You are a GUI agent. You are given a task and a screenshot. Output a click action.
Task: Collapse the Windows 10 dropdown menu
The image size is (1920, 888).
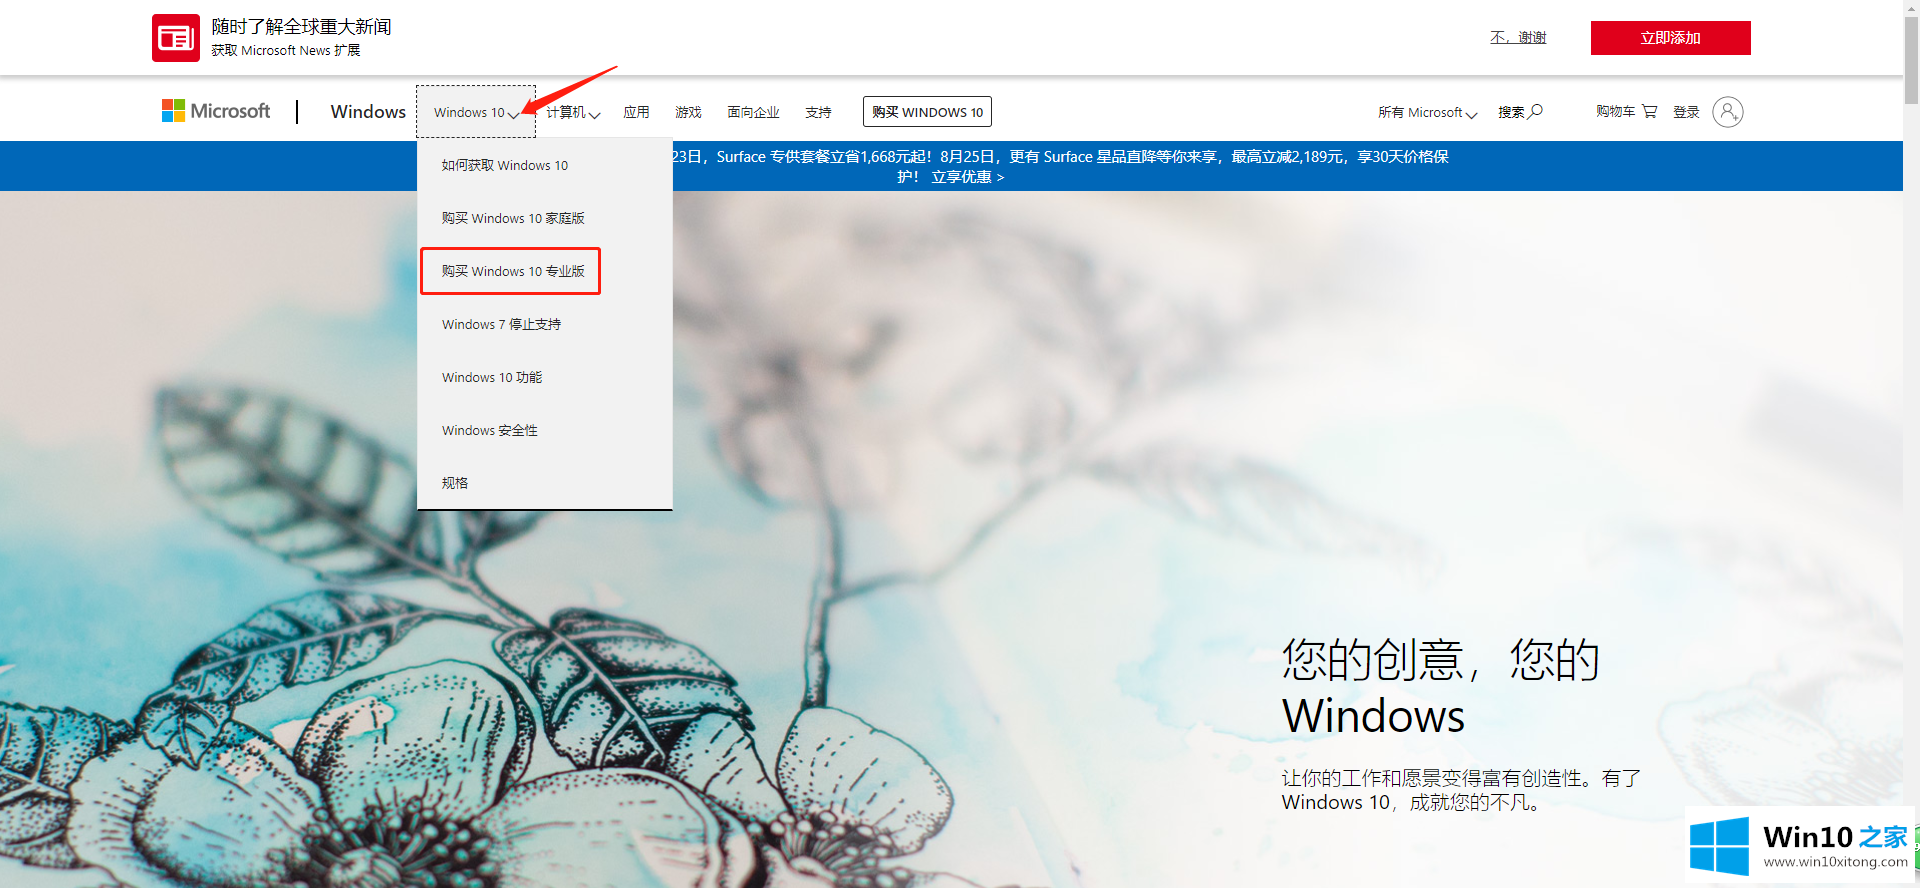(476, 112)
